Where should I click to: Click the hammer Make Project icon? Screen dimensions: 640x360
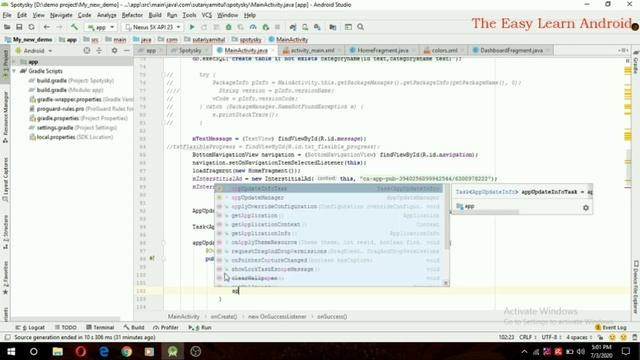coord(74,27)
